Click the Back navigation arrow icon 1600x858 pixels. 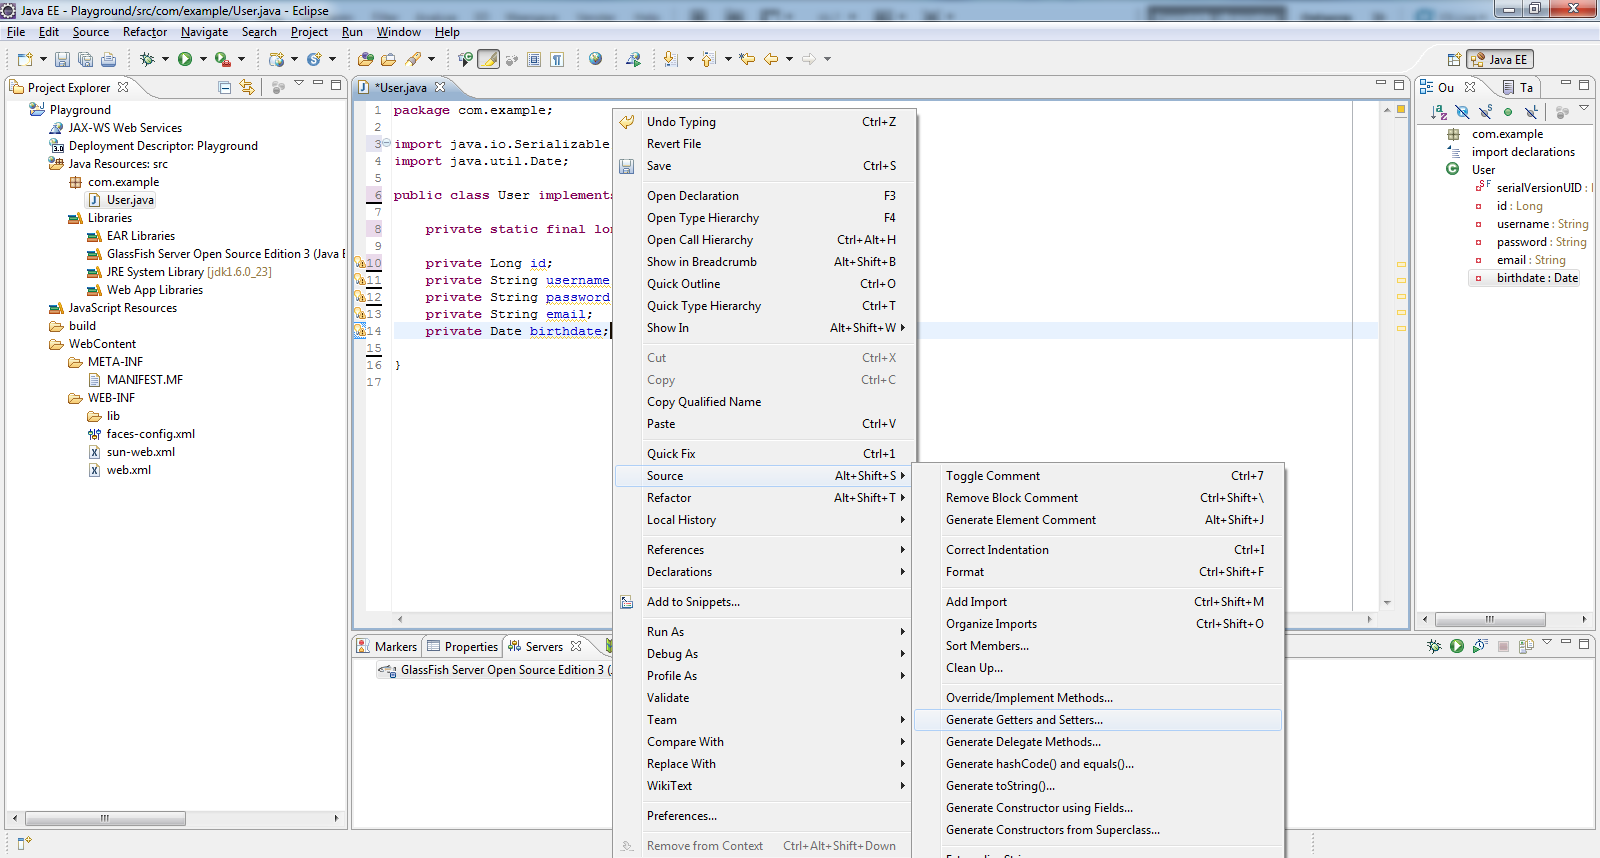[x=770, y=59]
